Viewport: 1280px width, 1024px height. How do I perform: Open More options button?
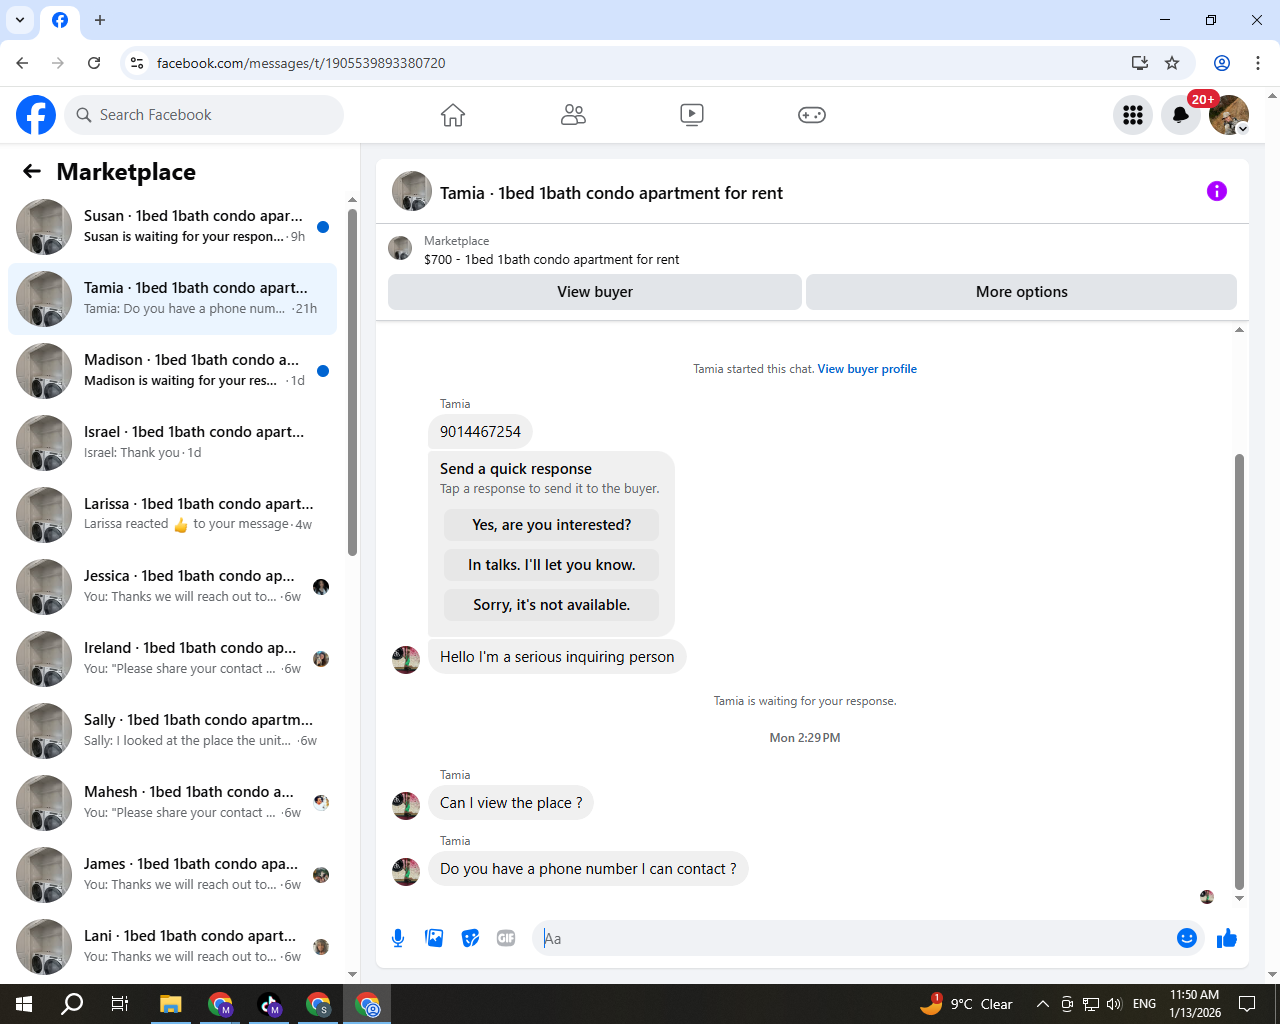(1021, 292)
